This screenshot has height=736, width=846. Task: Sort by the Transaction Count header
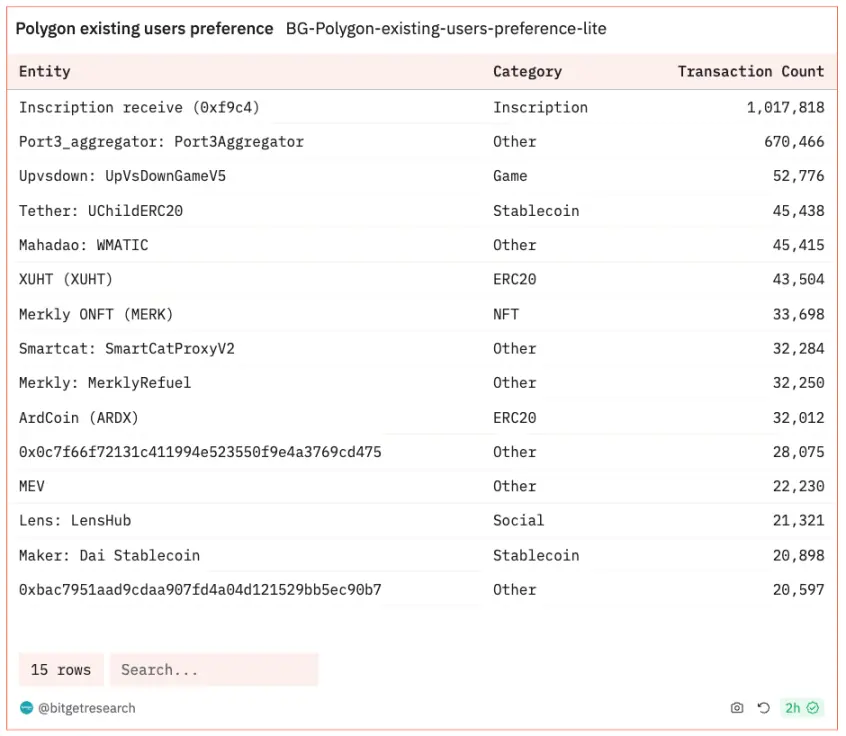pos(750,72)
